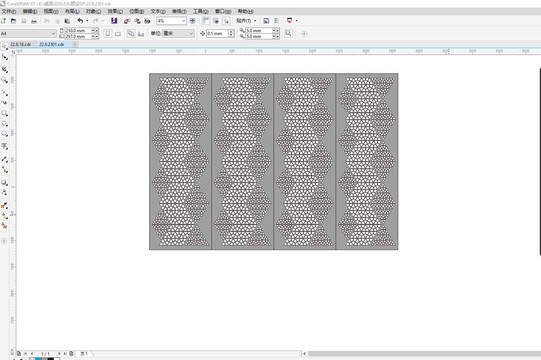Image resolution: width=541 pixels, height=360 pixels.
Task: Toggle Show Rulers button
Action: (x=206, y=21)
